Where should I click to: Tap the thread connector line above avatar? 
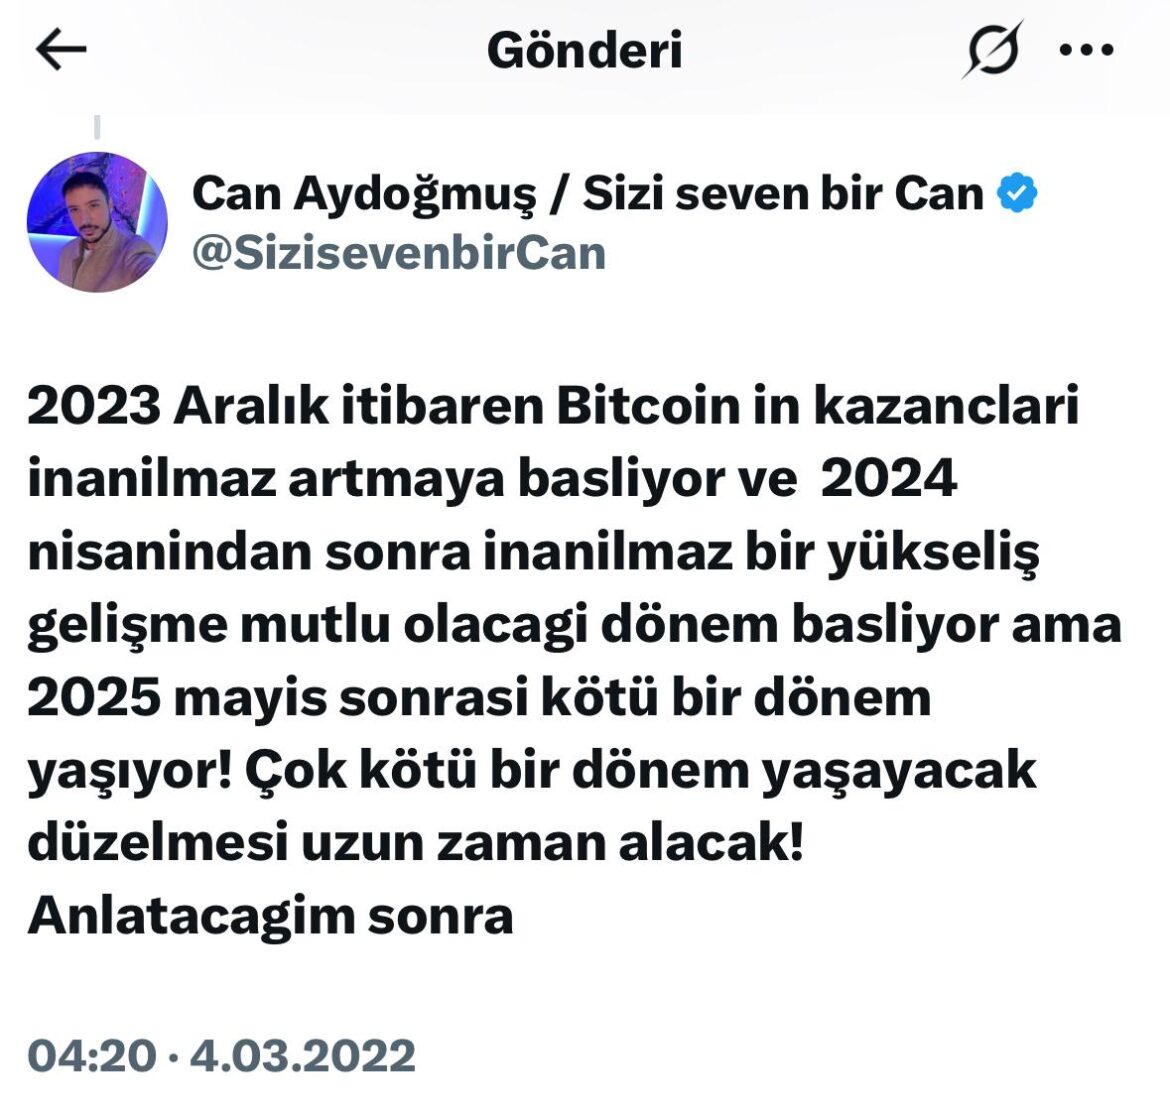(x=97, y=127)
